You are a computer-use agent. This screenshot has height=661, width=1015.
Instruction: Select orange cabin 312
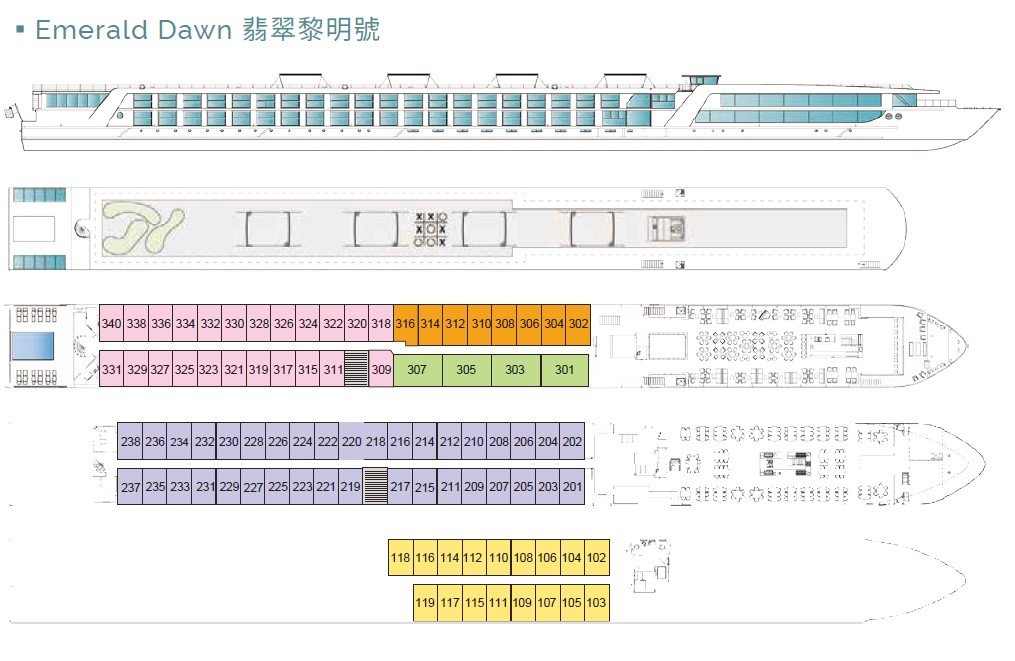455,323
